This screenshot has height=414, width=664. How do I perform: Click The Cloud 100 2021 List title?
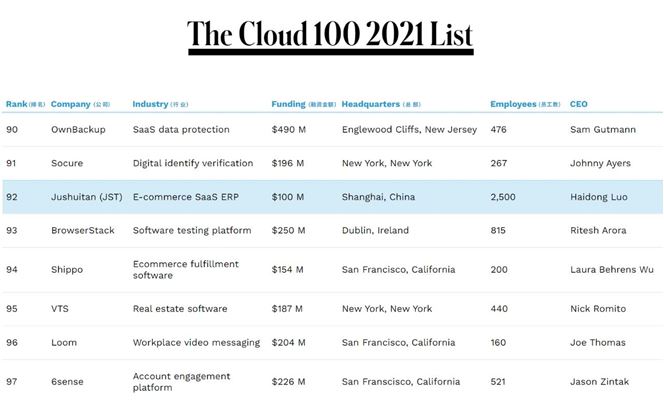pos(330,34)
